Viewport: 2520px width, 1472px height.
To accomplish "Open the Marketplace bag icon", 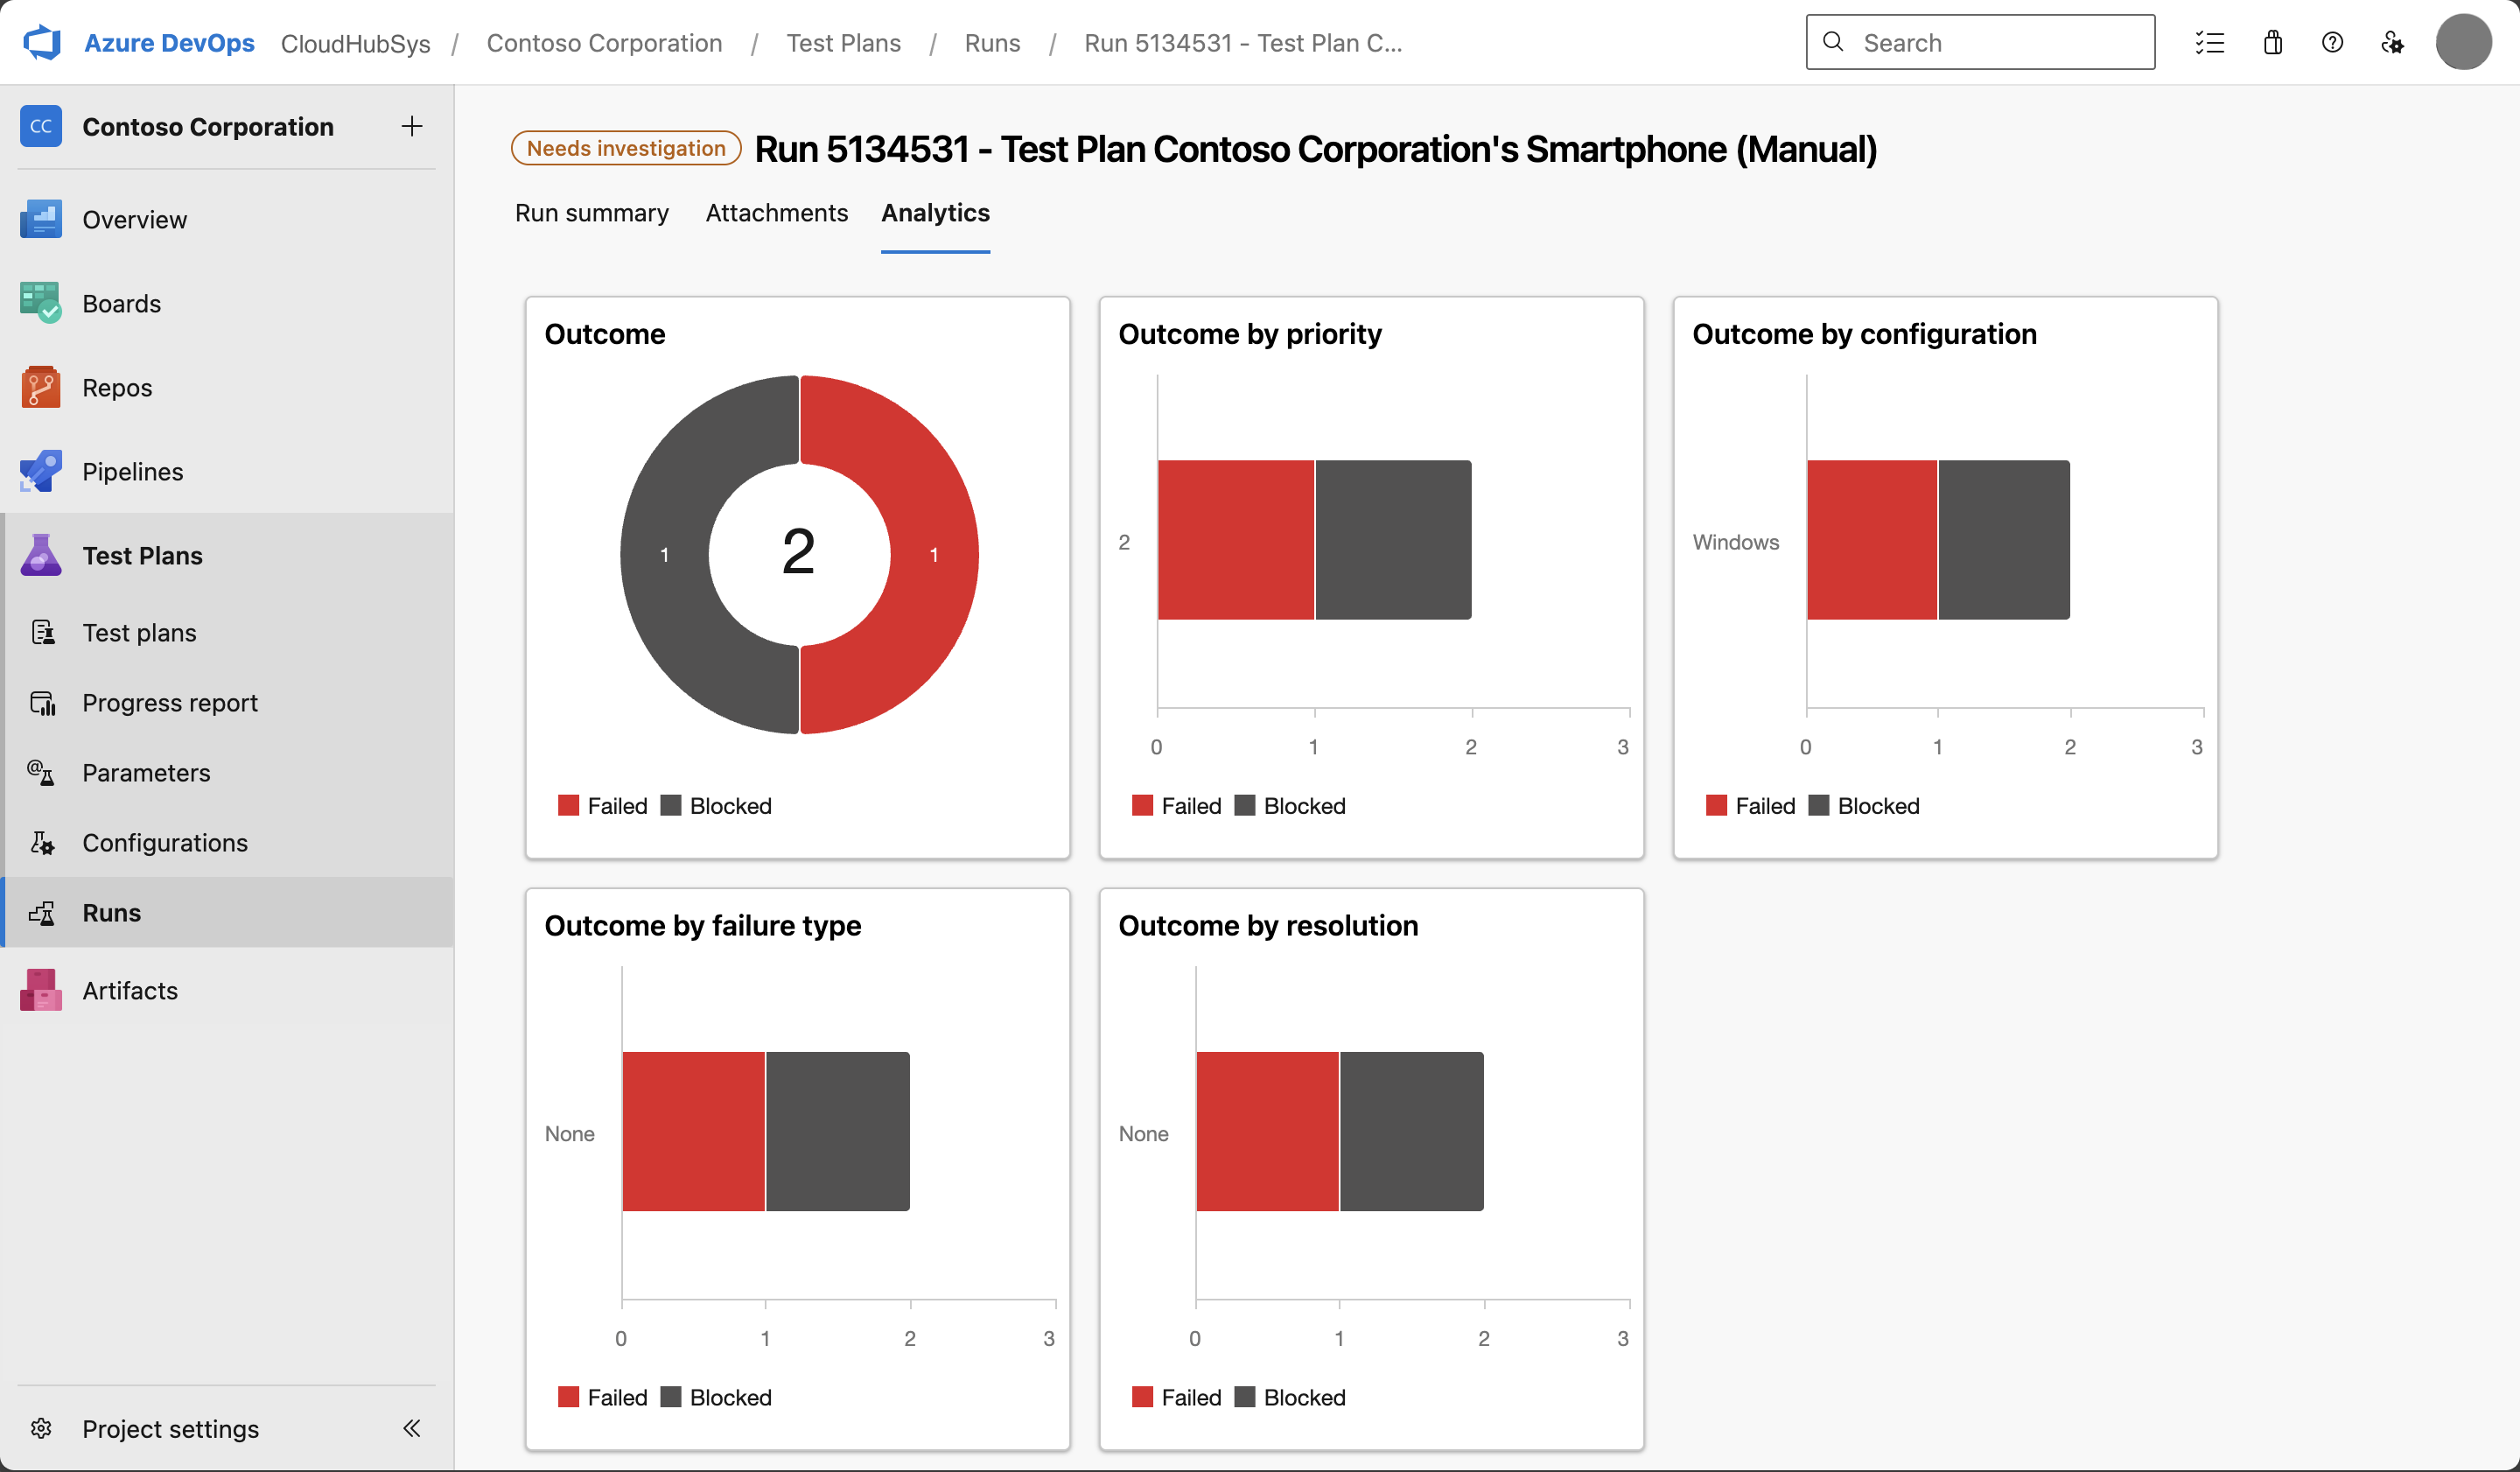I will pos(2272,42).
